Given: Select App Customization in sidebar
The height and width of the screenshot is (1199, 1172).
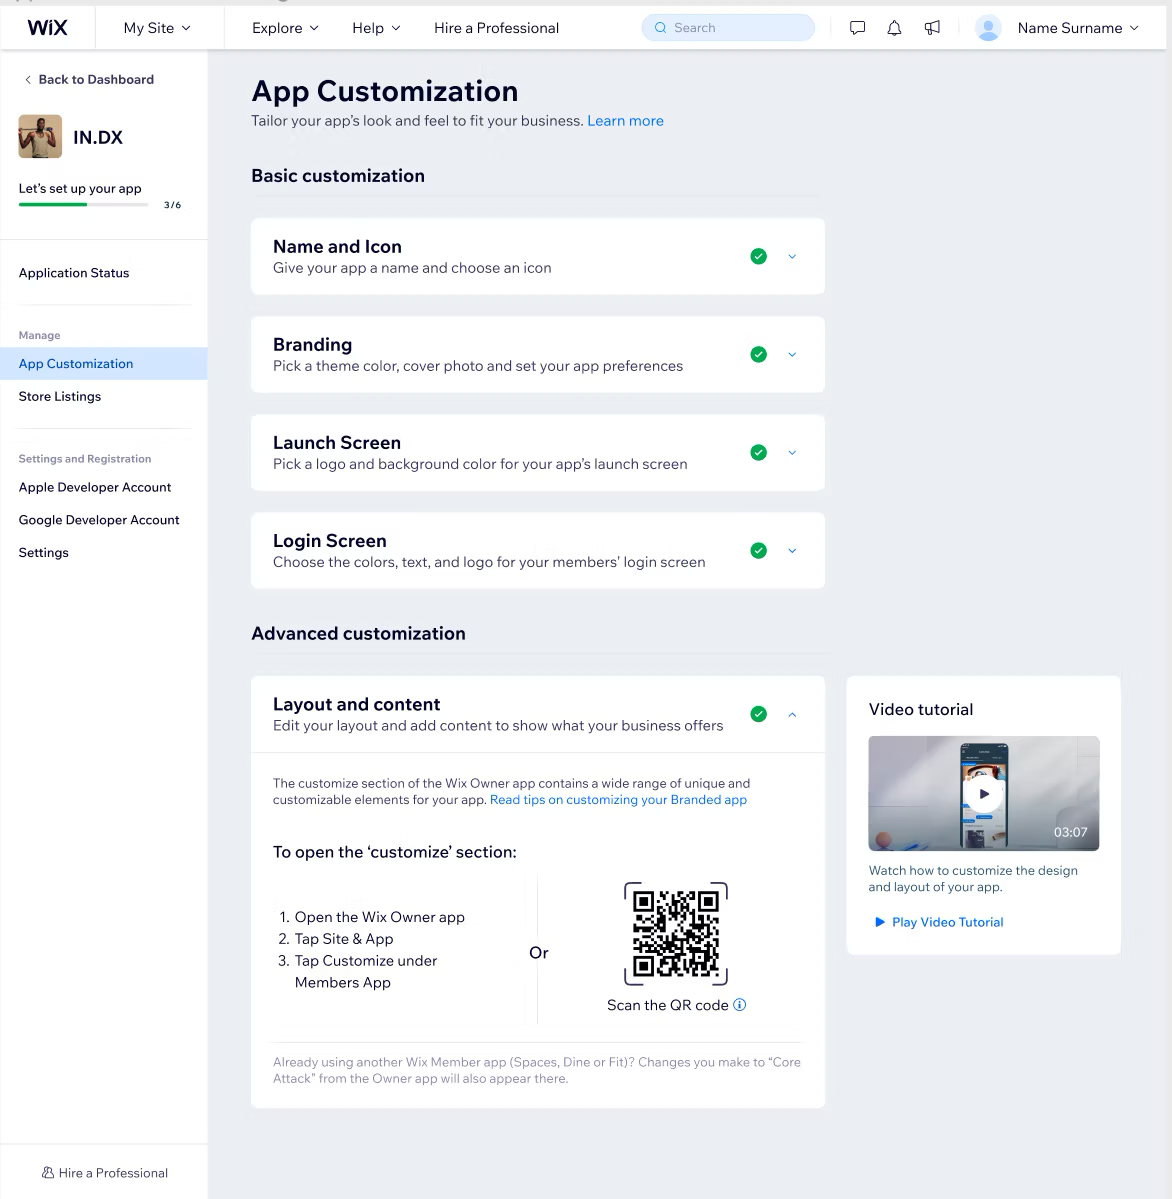Looking at the screenshot, I should [x=103, y=363].
